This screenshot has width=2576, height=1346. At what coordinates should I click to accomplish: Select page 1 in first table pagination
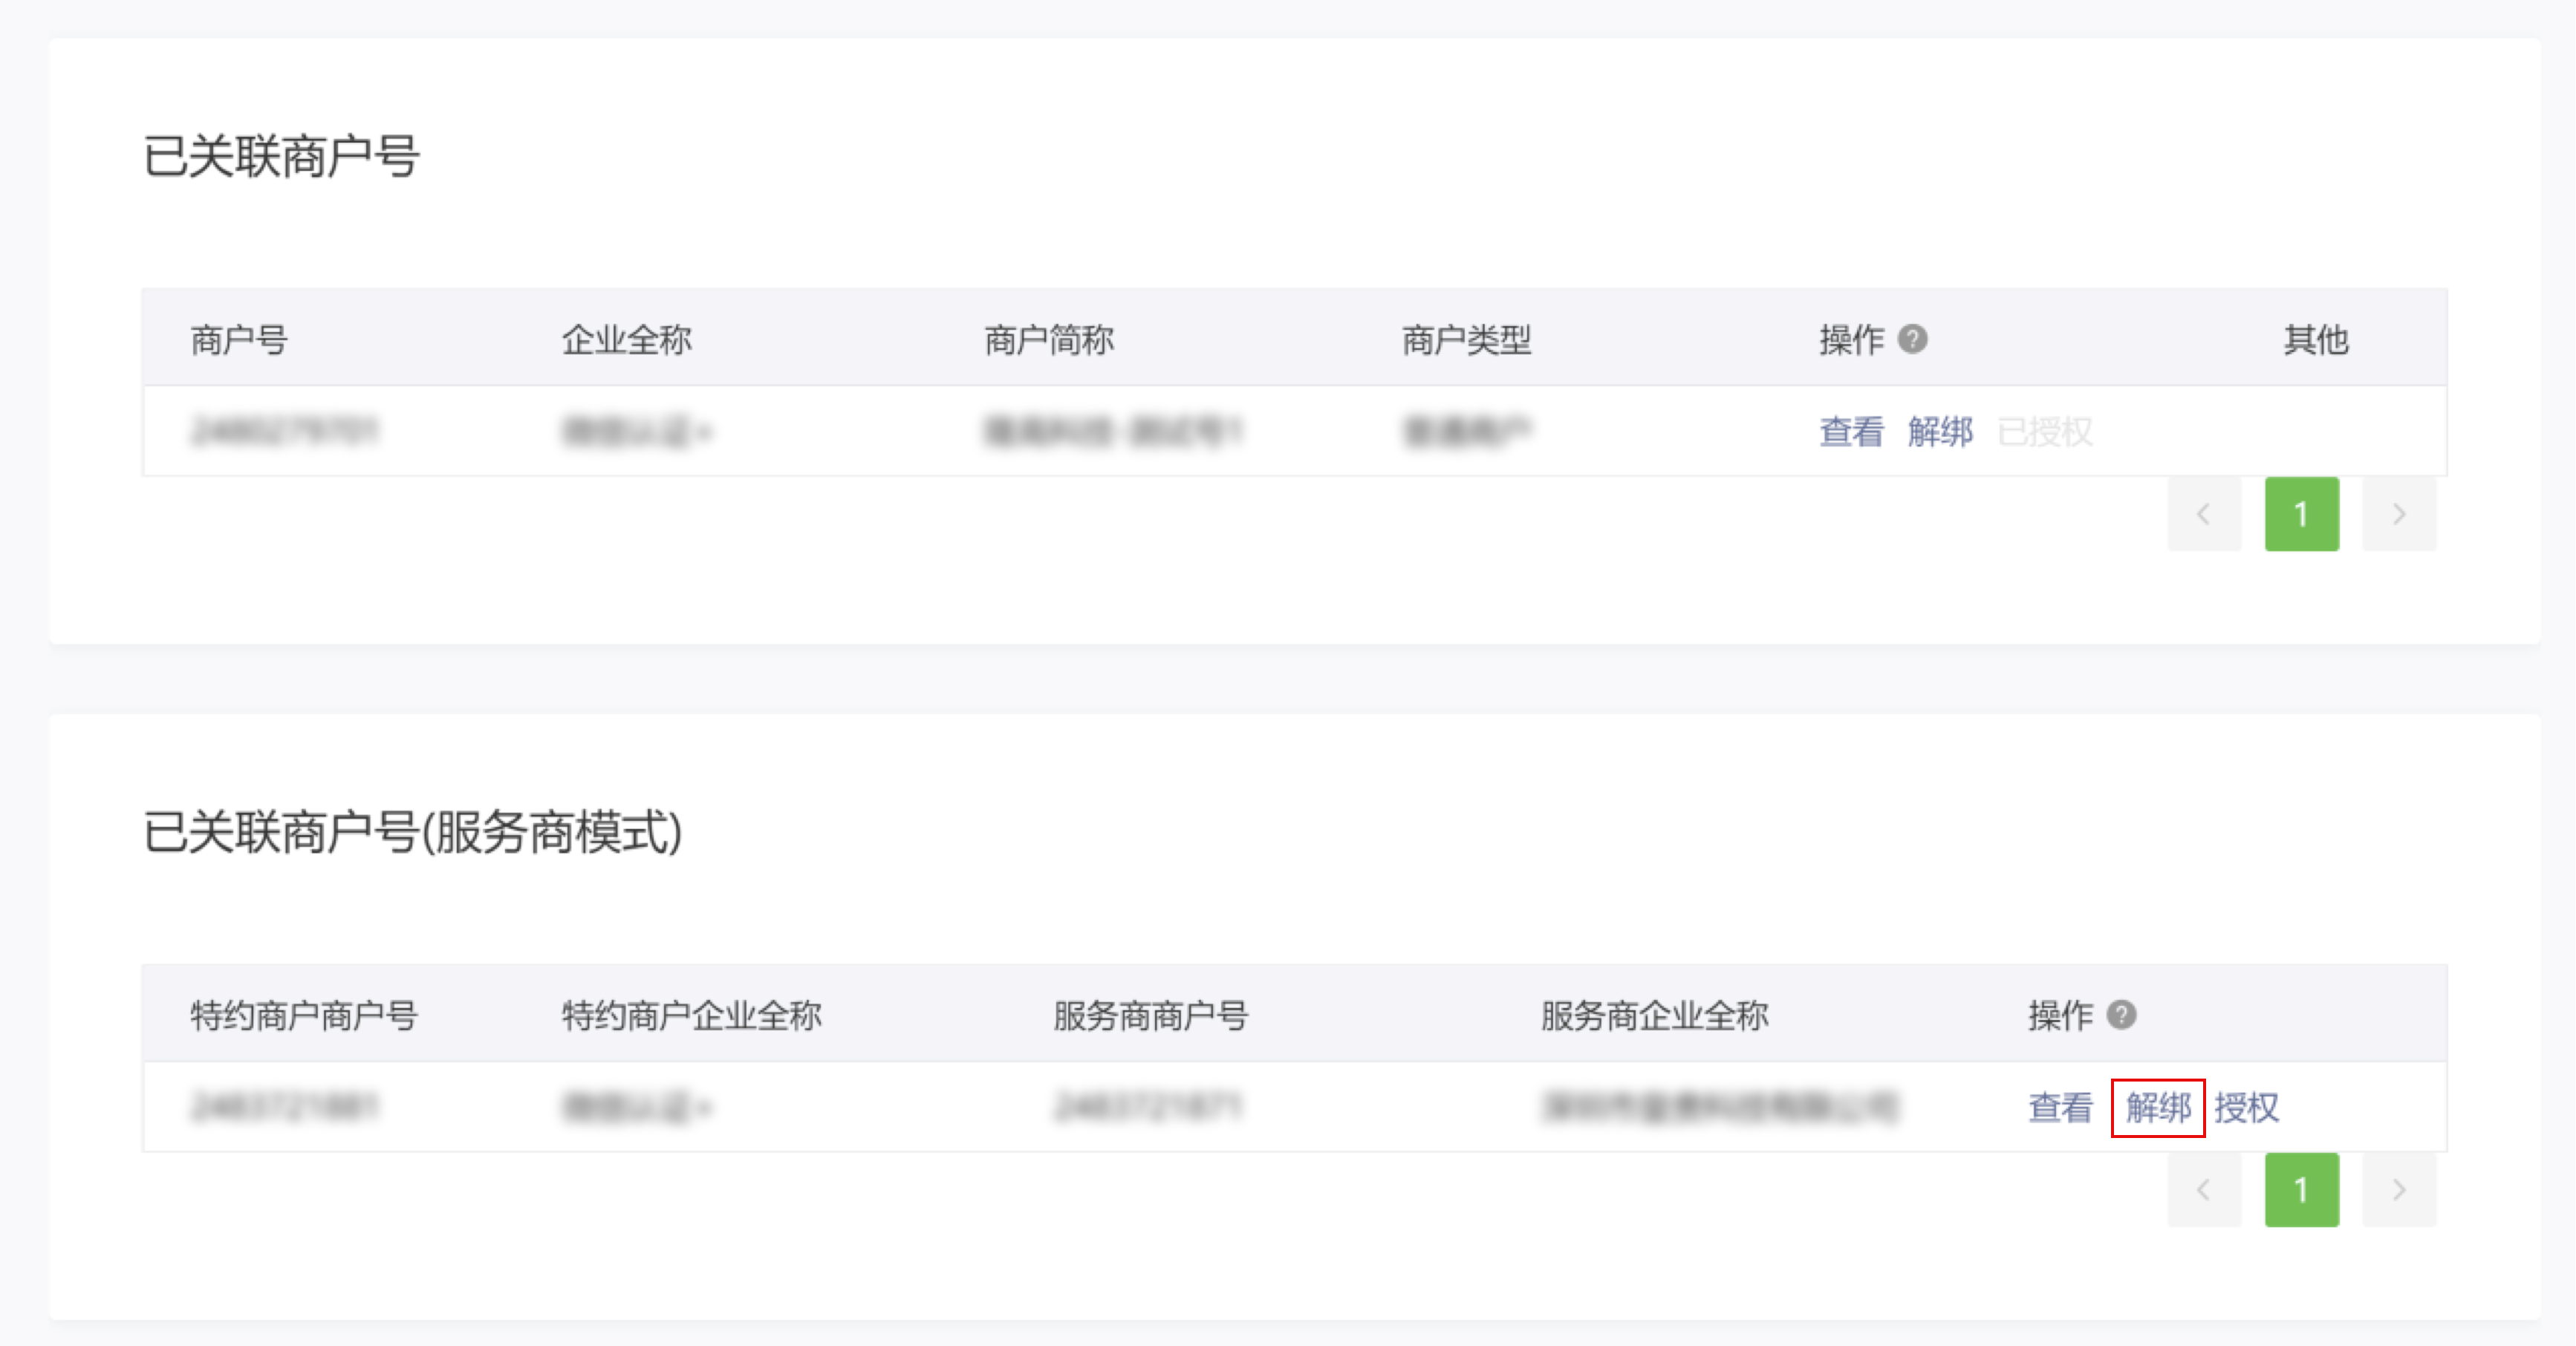(2302, 514)
